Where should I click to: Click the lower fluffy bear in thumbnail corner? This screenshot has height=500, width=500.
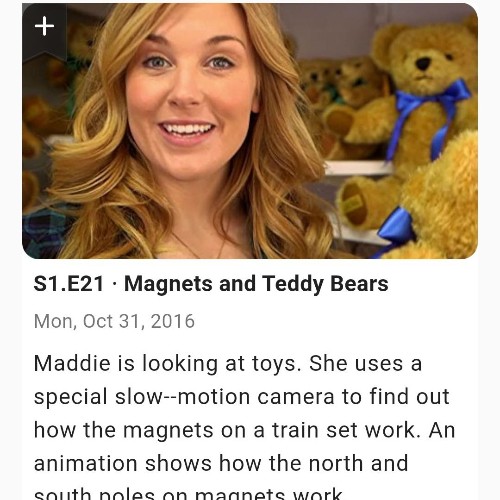(x=440, y=200)
